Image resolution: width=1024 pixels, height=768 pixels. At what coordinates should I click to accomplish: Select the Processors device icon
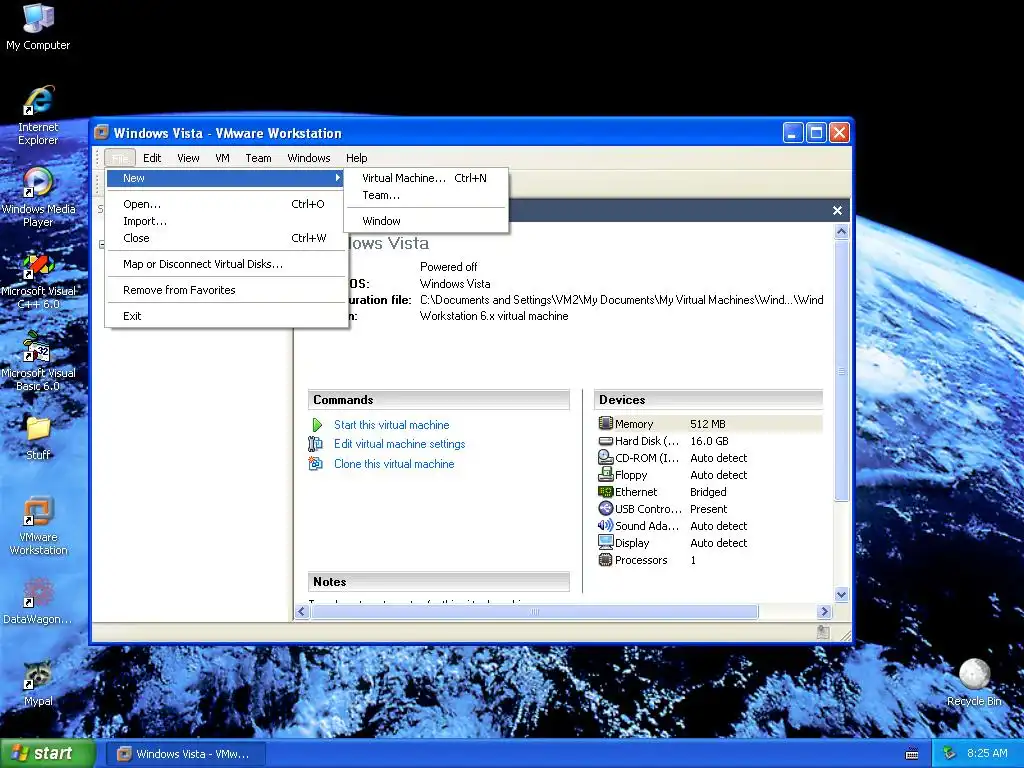tap(605, 560)
